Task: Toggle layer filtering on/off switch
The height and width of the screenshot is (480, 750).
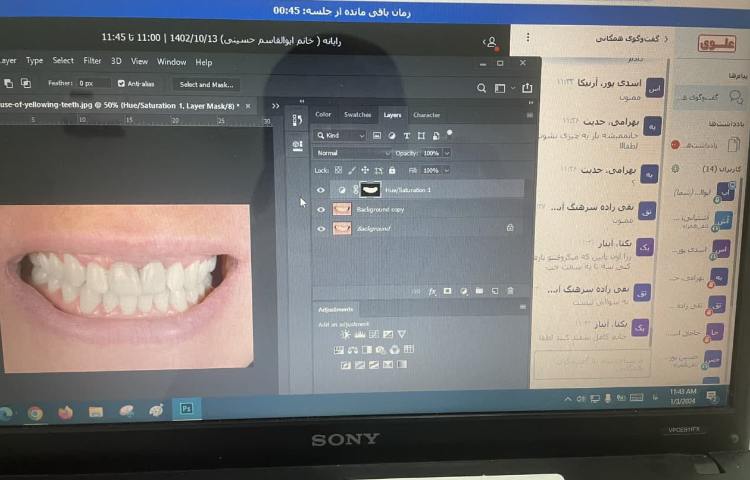Action: point(449,133)
